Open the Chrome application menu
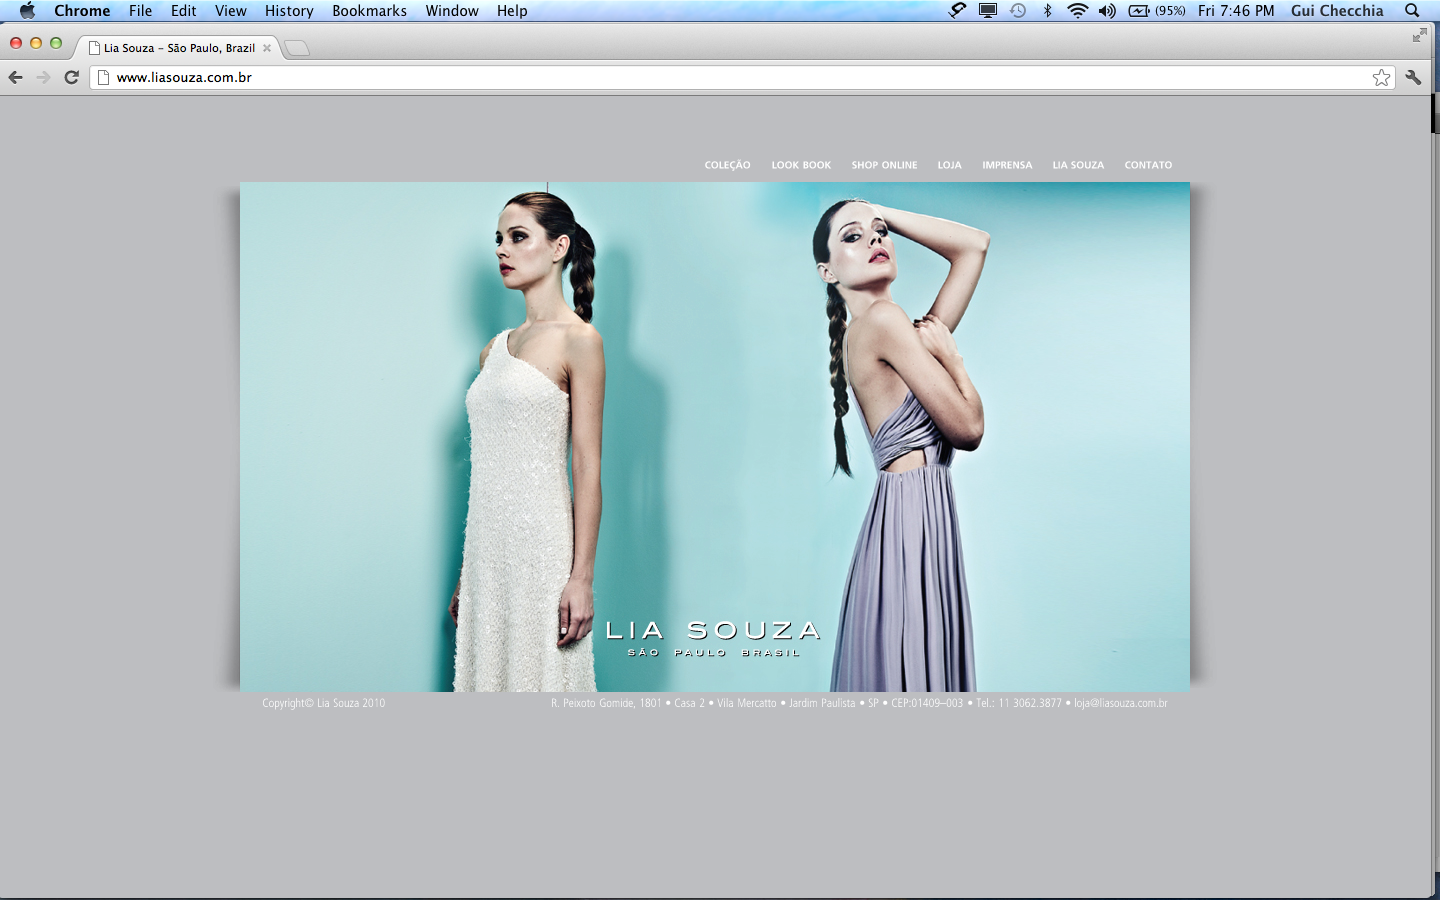1440x900 pixels. (82, 11)
